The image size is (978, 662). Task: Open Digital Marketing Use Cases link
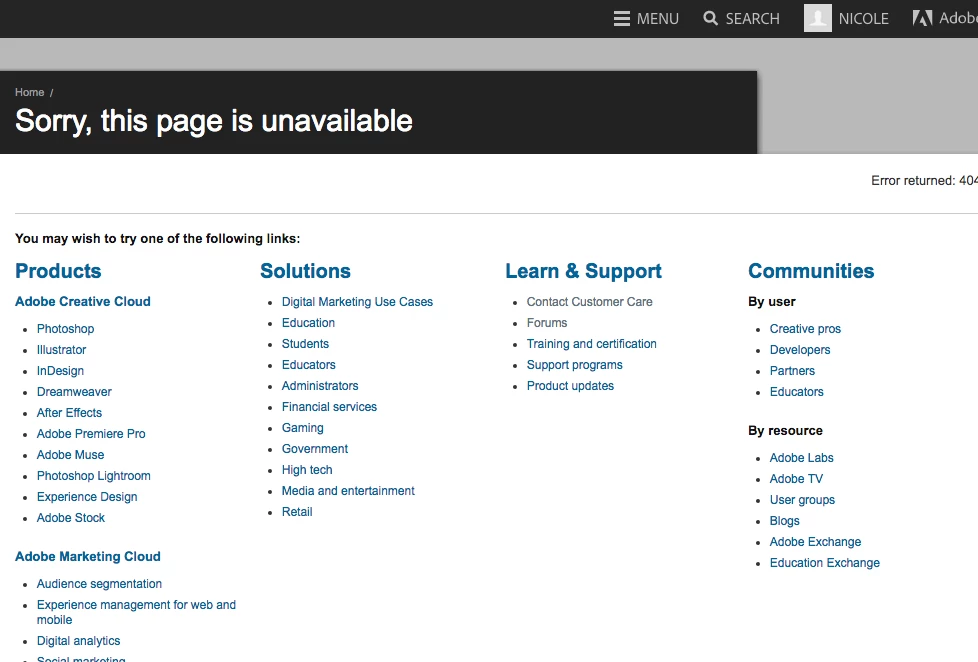(357, 302)
